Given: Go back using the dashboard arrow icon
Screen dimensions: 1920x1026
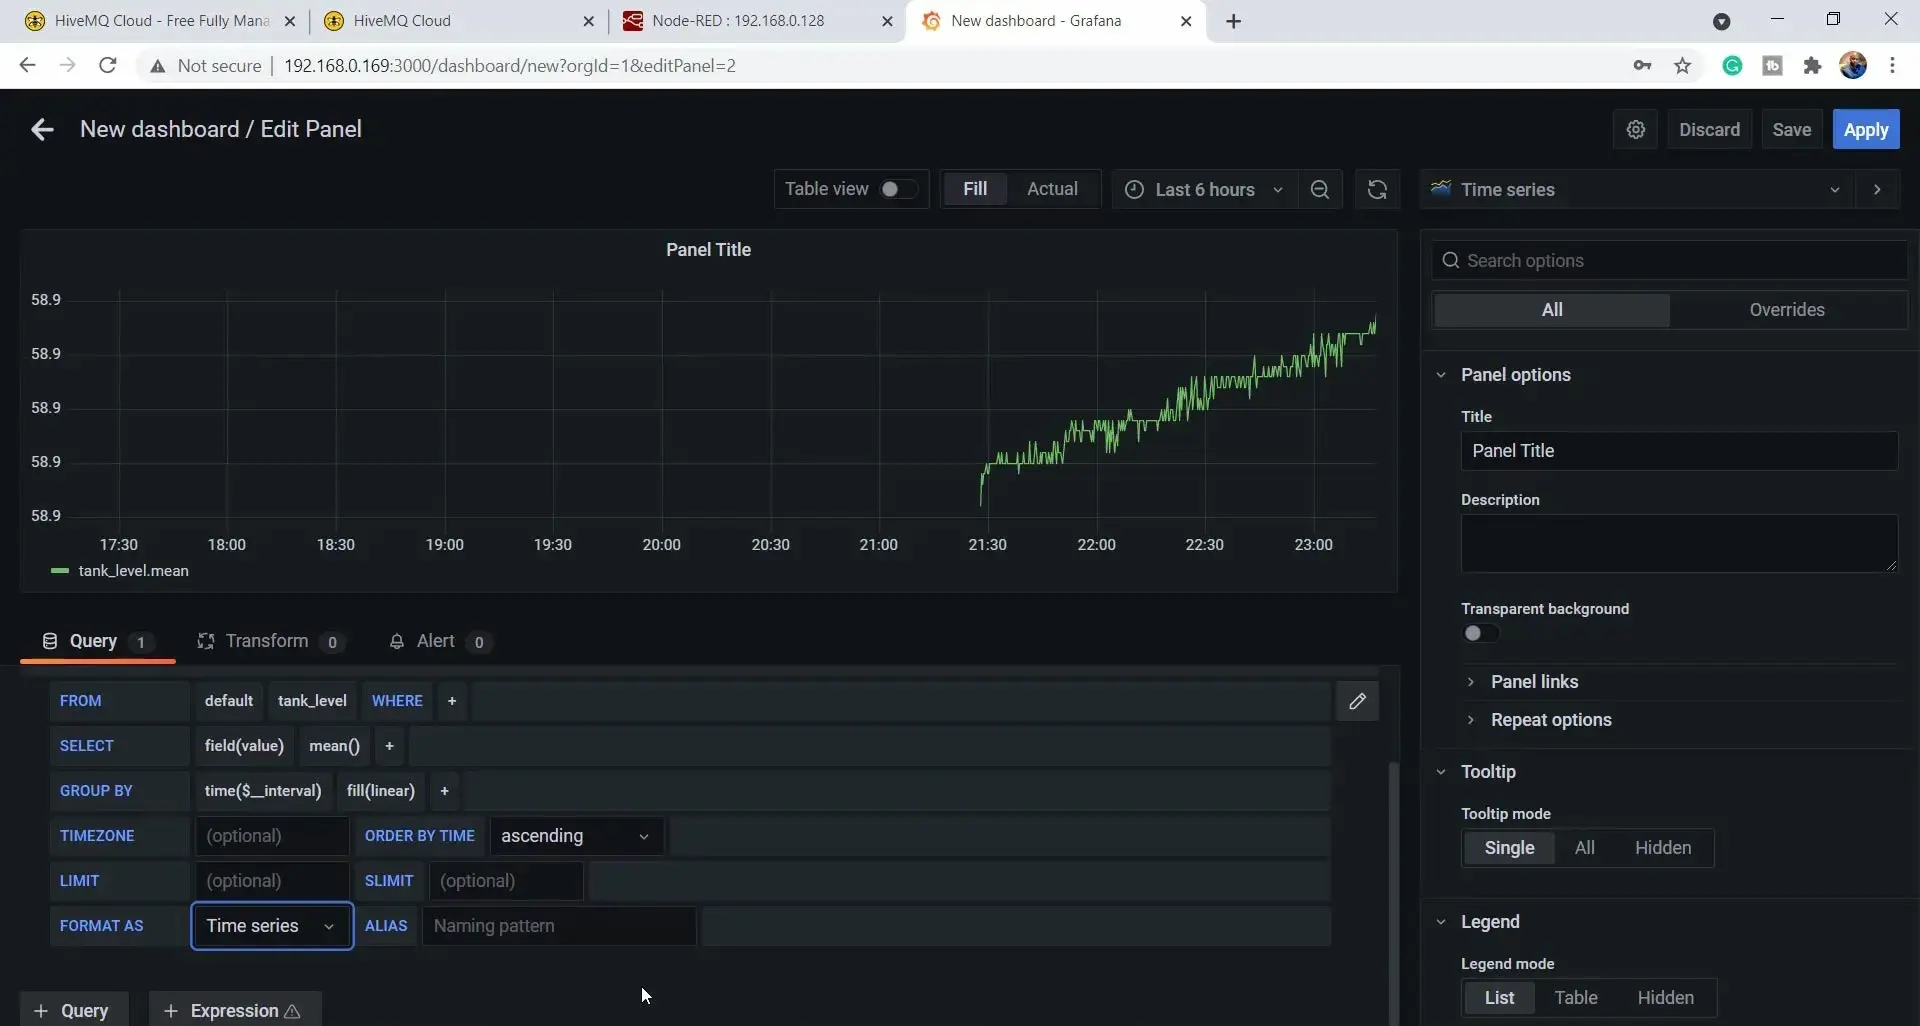Looking at the screenshot, I should coord(42,130).
